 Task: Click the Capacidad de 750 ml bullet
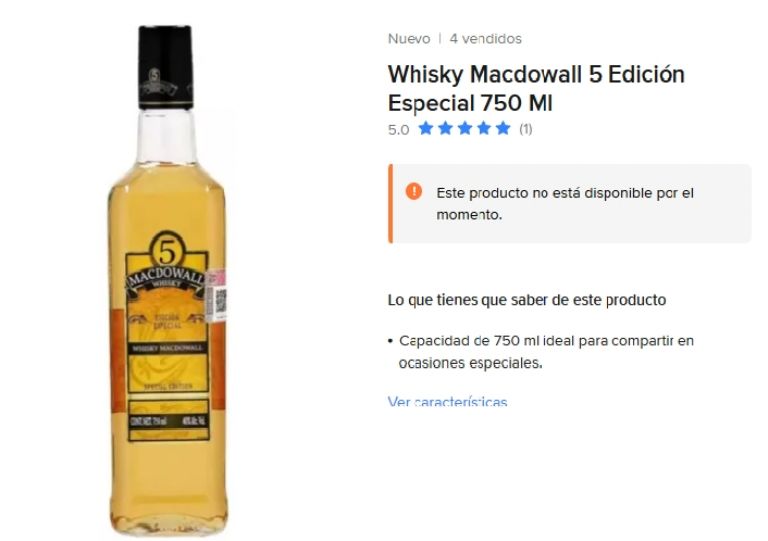546,352
